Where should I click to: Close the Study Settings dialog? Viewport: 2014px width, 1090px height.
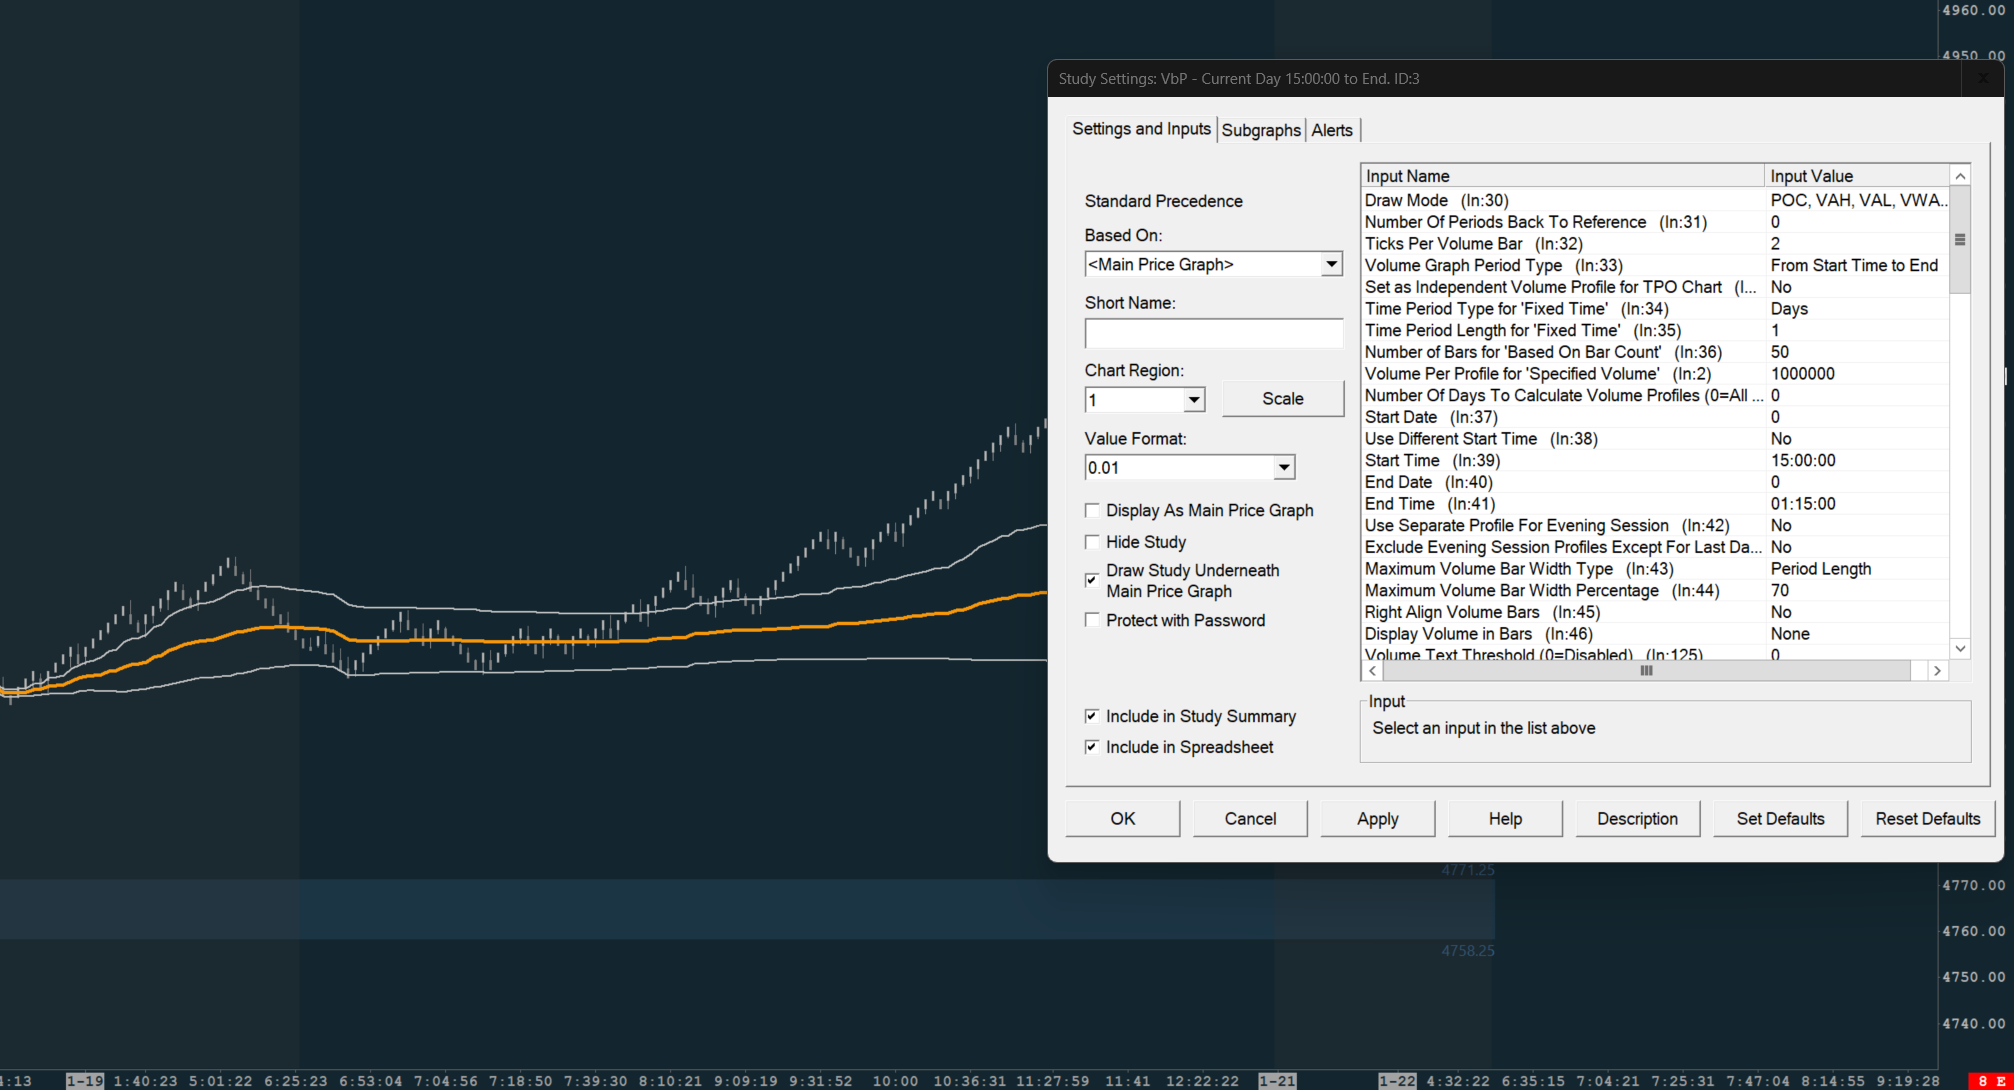tap(1983, 79)
